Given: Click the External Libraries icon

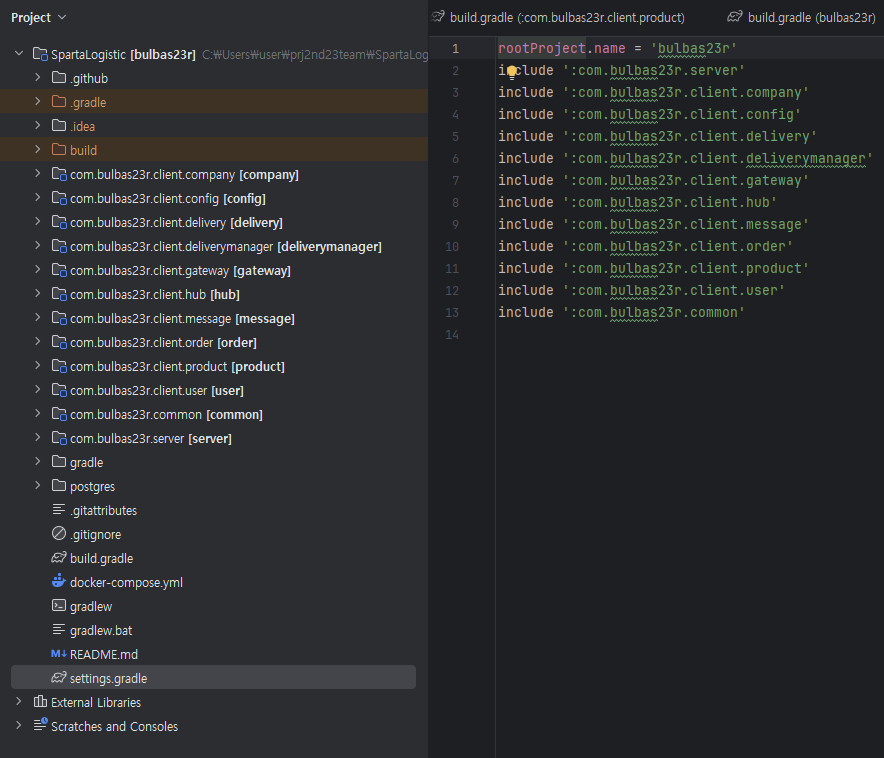Looking at the screenshot, I should (x=40, y=702).
